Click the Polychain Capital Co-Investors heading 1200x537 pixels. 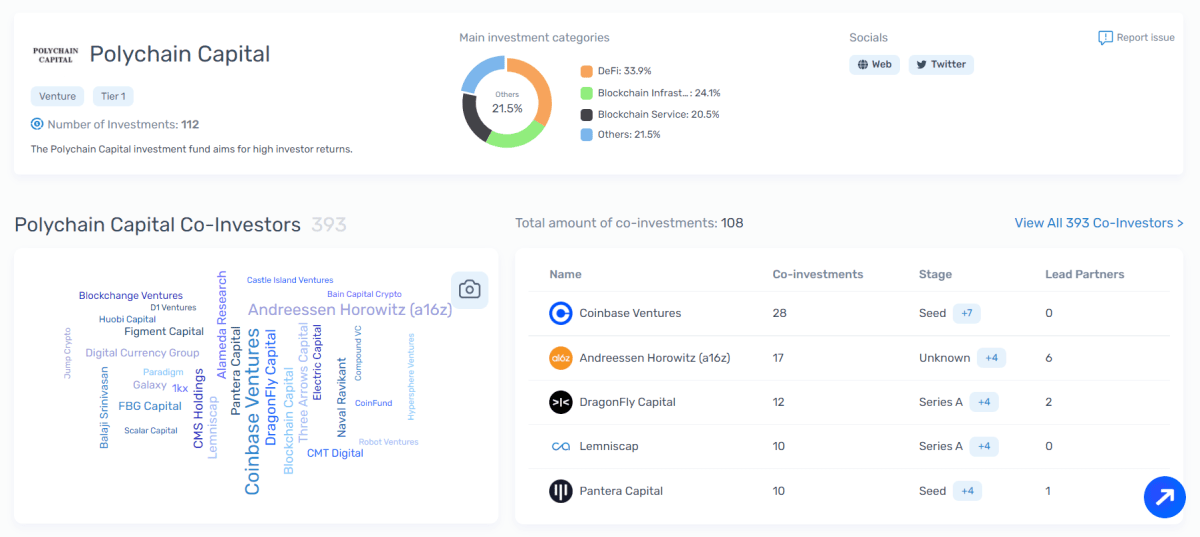pyautogui.click(x=157, y=225)
